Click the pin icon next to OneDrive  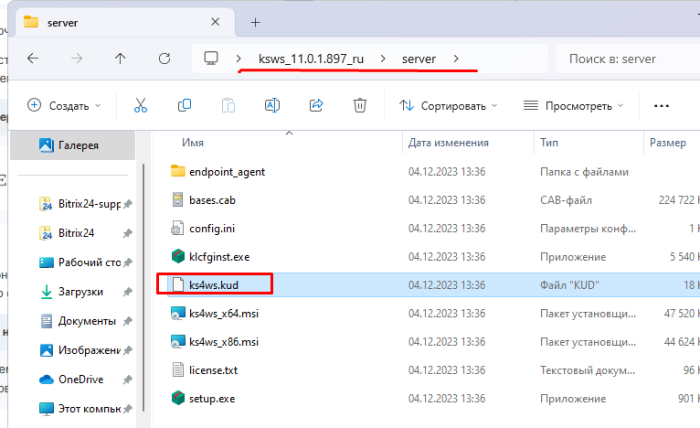(x=128, y=379)
